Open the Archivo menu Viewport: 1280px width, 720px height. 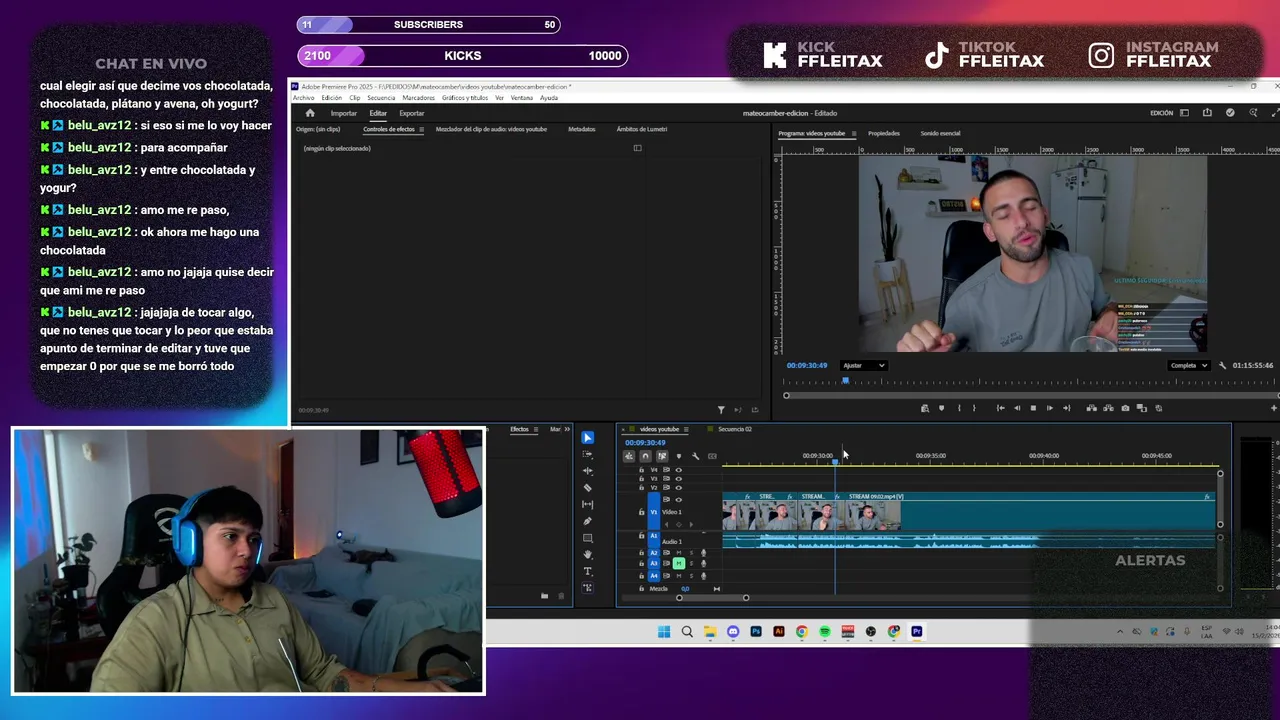click(303, 98)
